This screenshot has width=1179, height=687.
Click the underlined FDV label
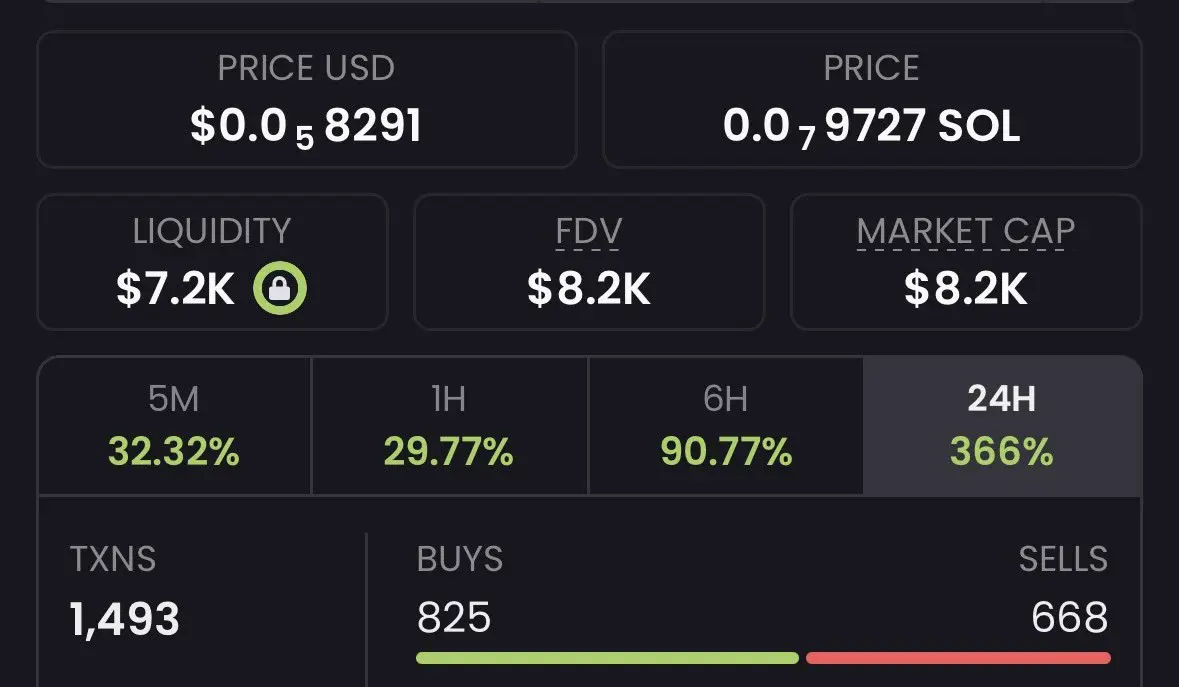coord(588,232)
